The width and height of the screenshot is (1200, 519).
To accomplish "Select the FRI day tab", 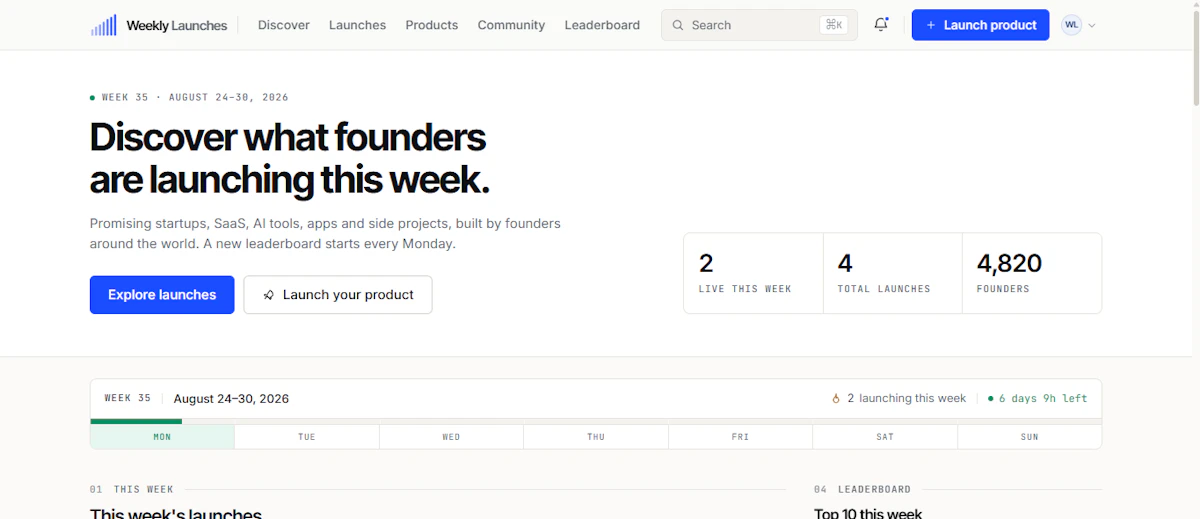I will point(740,437).
